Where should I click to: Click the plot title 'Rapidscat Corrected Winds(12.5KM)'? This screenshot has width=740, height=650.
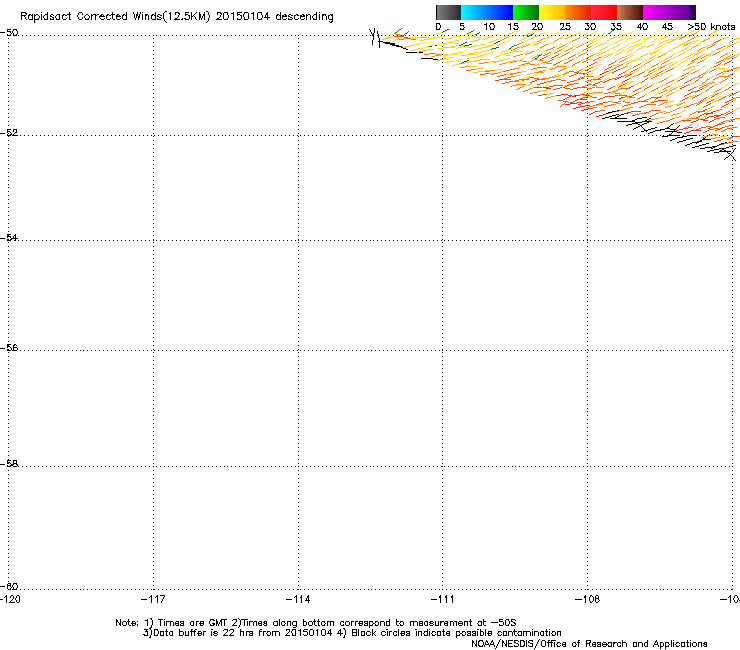click(115, 17)
